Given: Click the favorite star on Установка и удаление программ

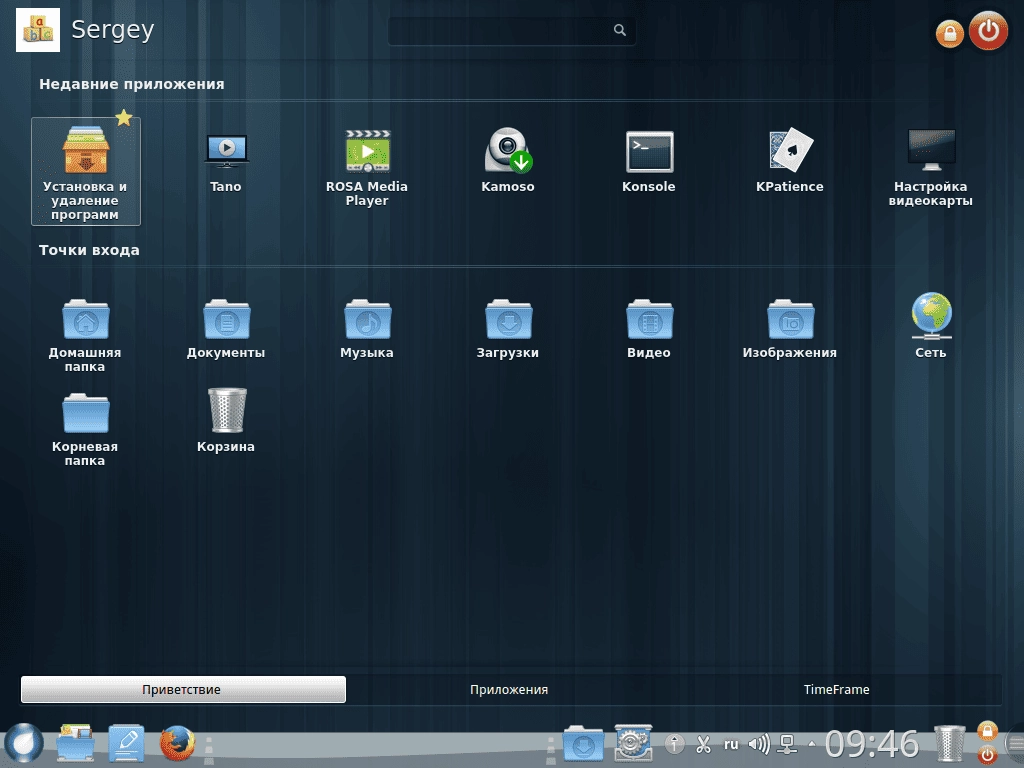Looking at the screenshot, I should click(x=124, y=118).
